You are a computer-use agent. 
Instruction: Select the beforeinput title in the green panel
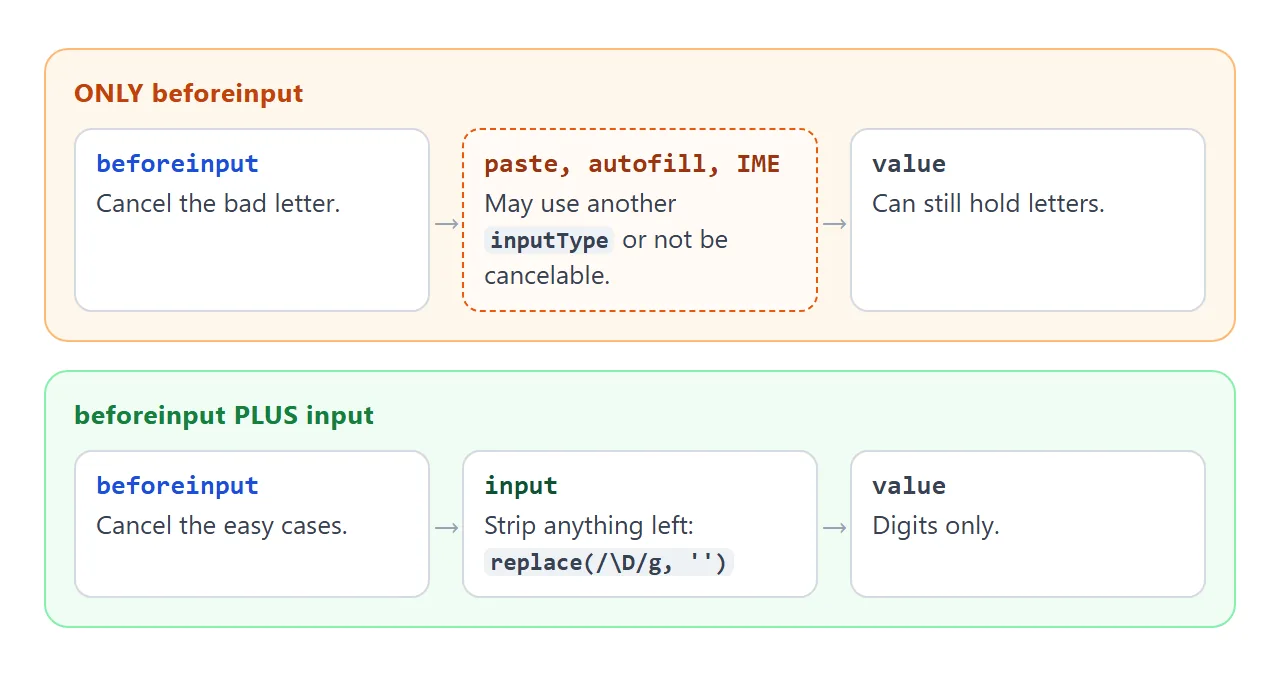tap(177, 486)
